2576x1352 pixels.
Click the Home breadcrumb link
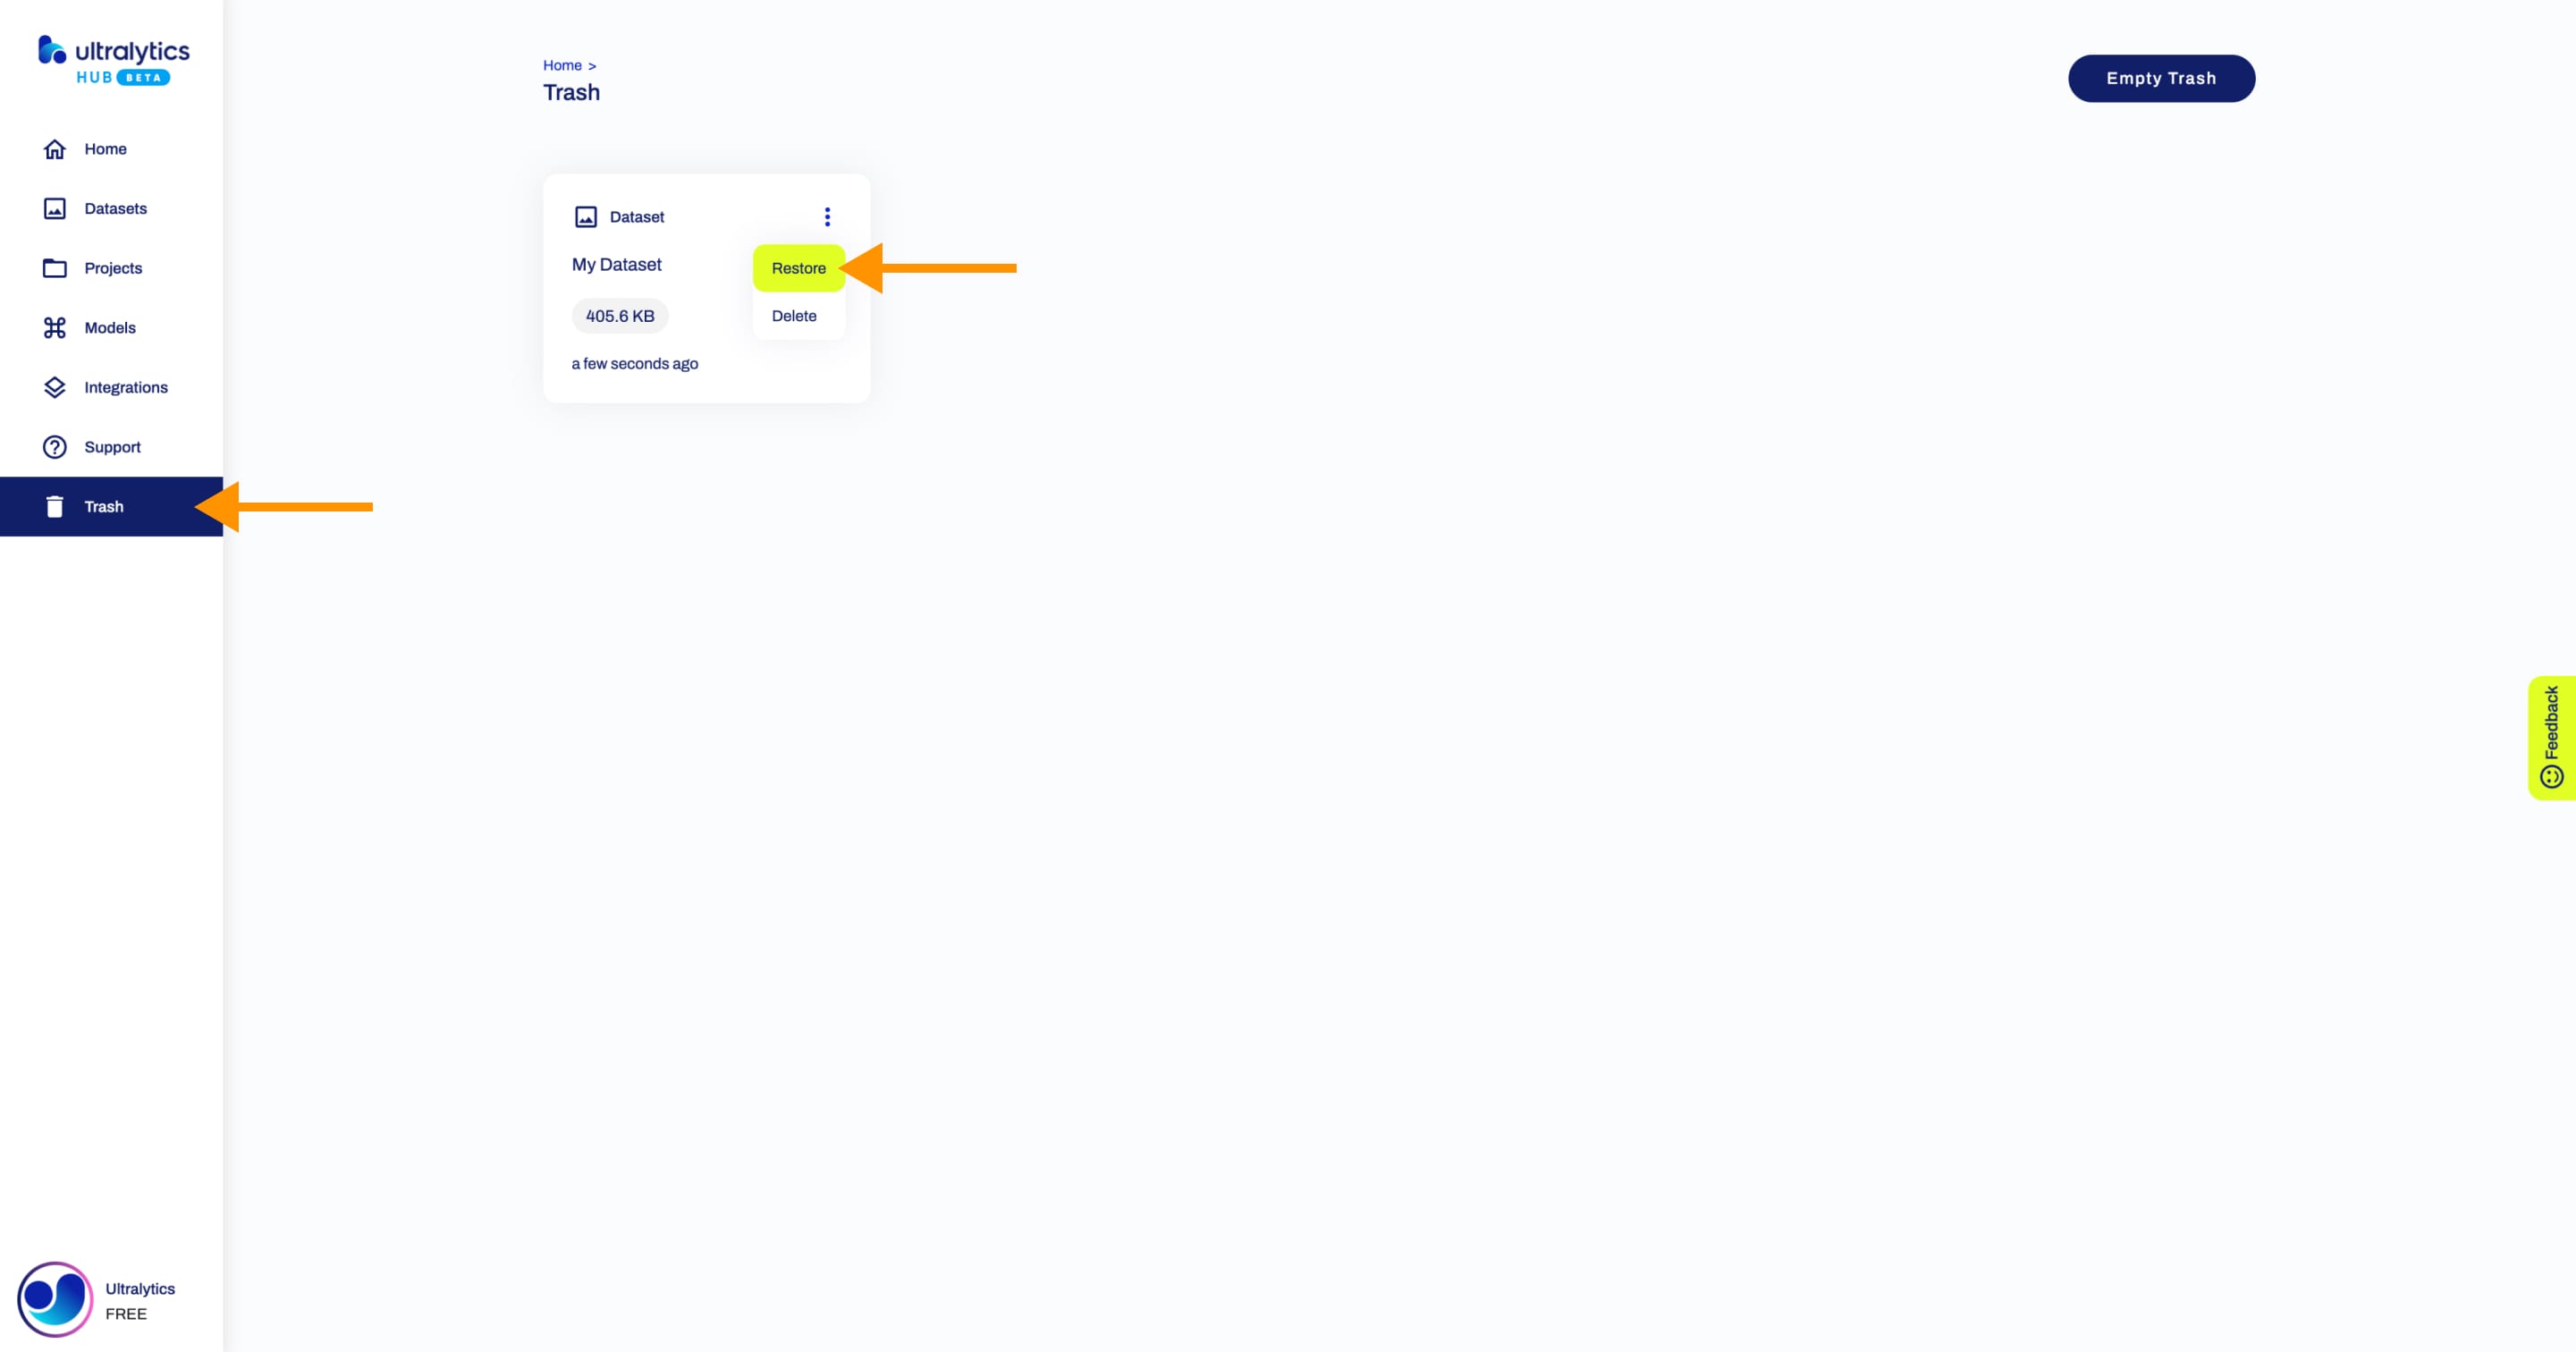(x=562, y=63)
